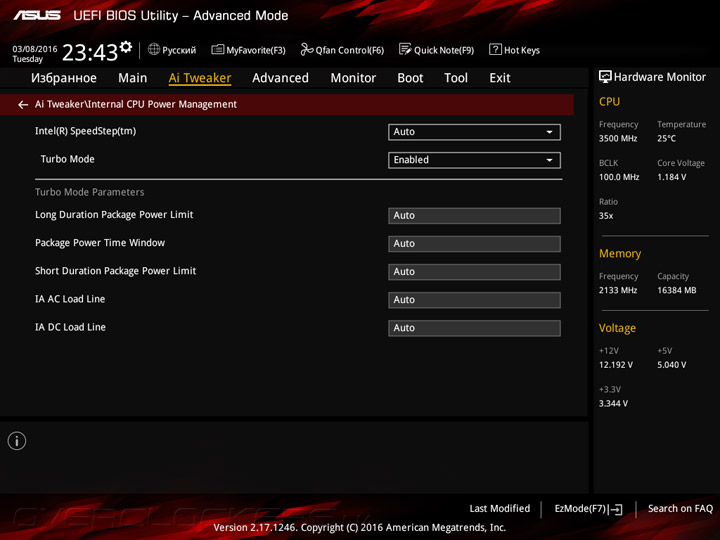Screen dimensions: 720x540
Task: Click the 3.344 V value
Action: (613, 404)
